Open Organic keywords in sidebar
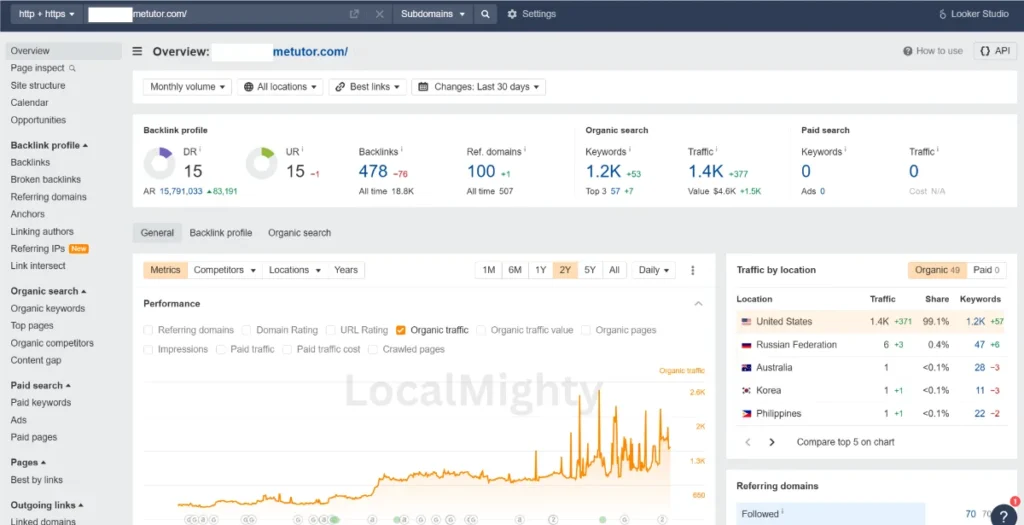1024x525 pixels. click(48, 309)
